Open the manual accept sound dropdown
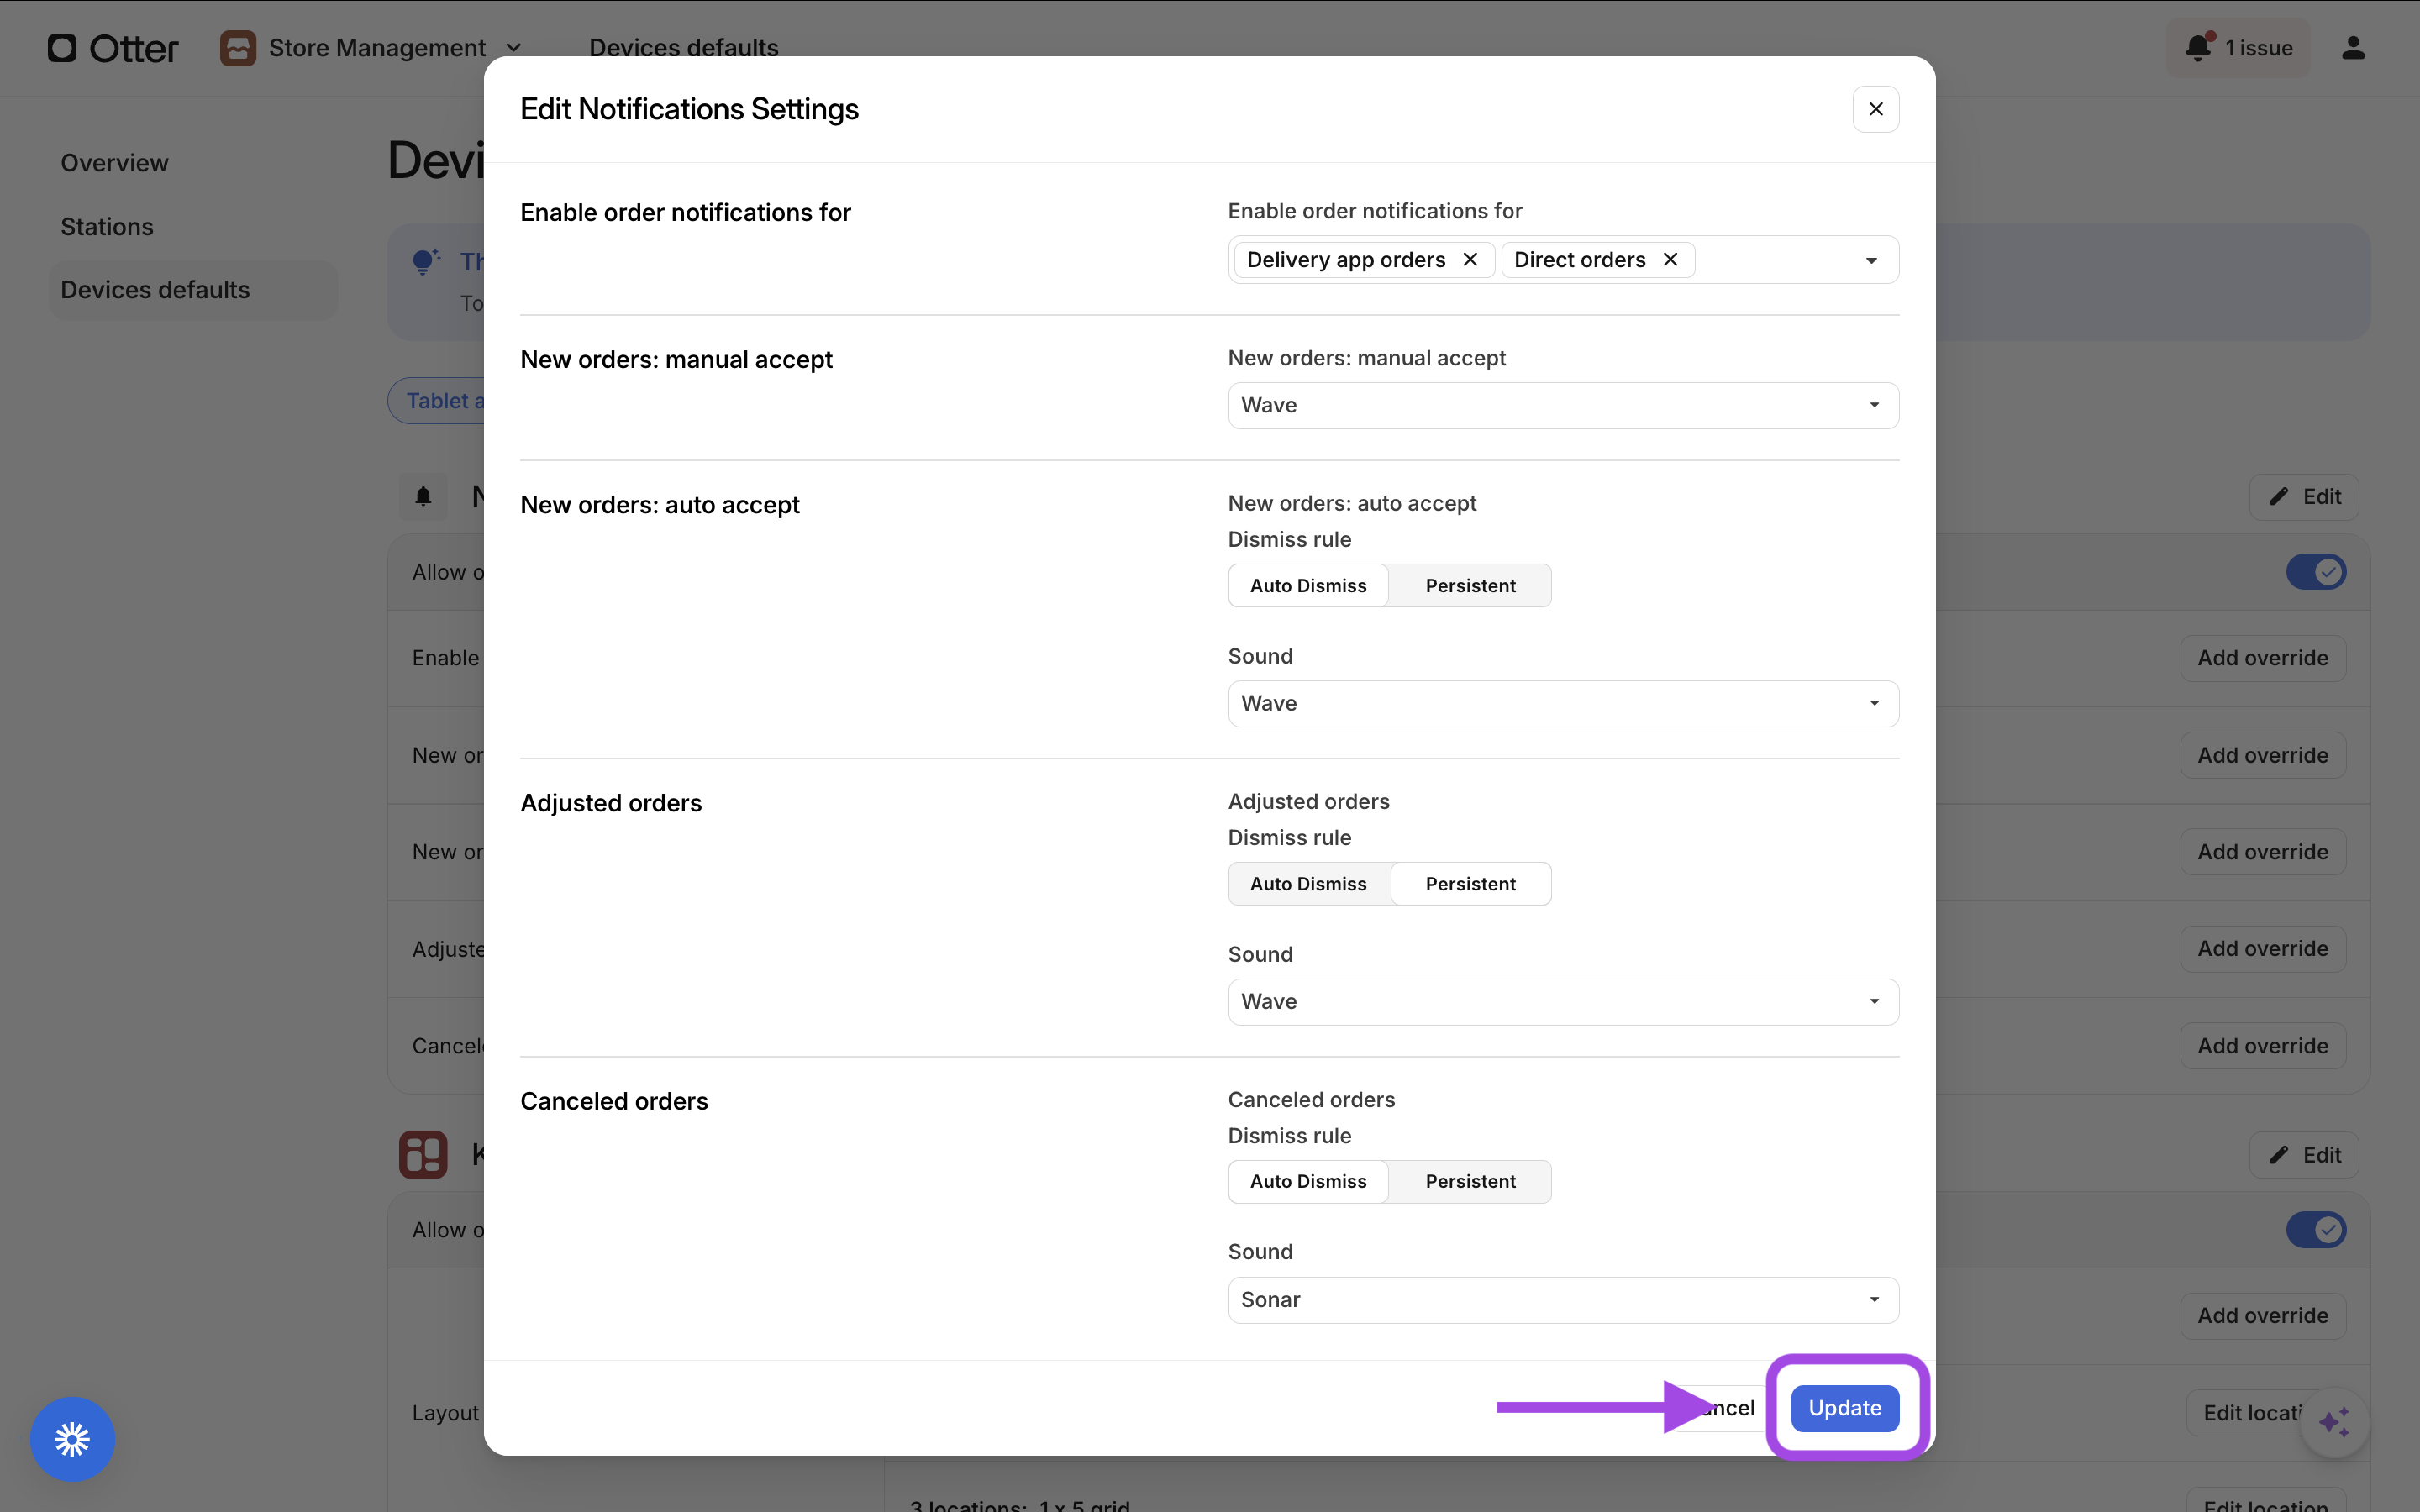 click(x=1562, y=406)
